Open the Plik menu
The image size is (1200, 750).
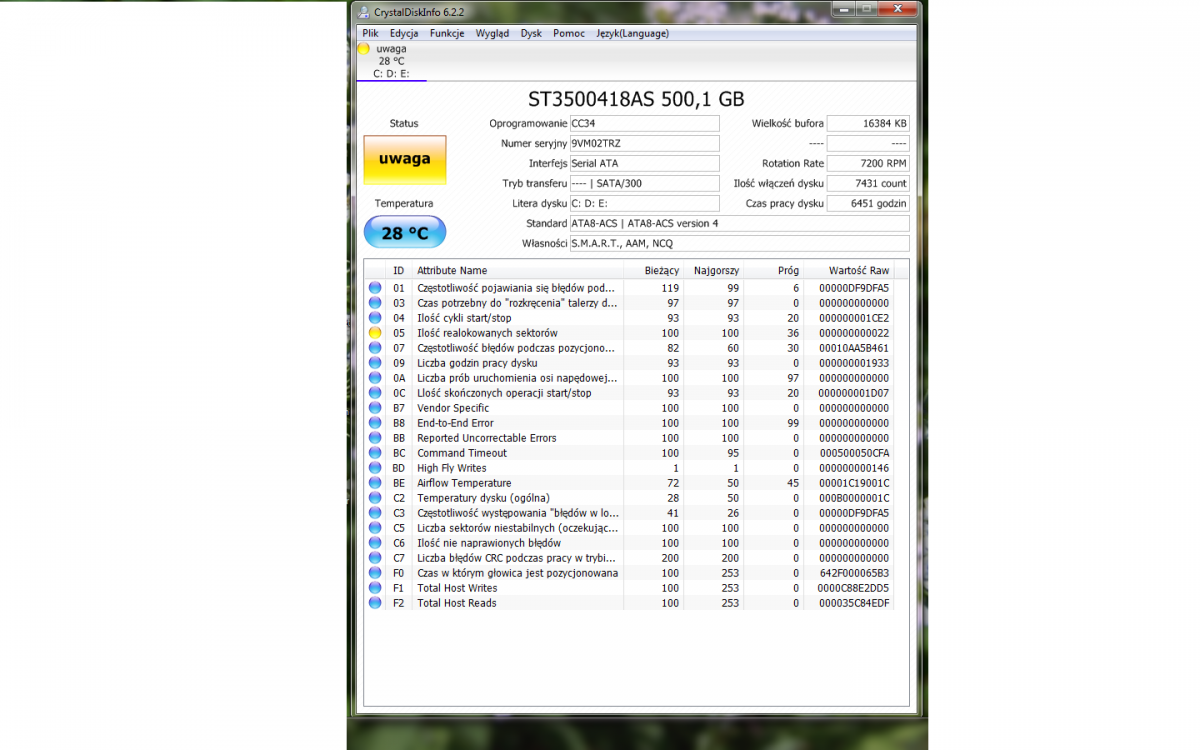370,33
